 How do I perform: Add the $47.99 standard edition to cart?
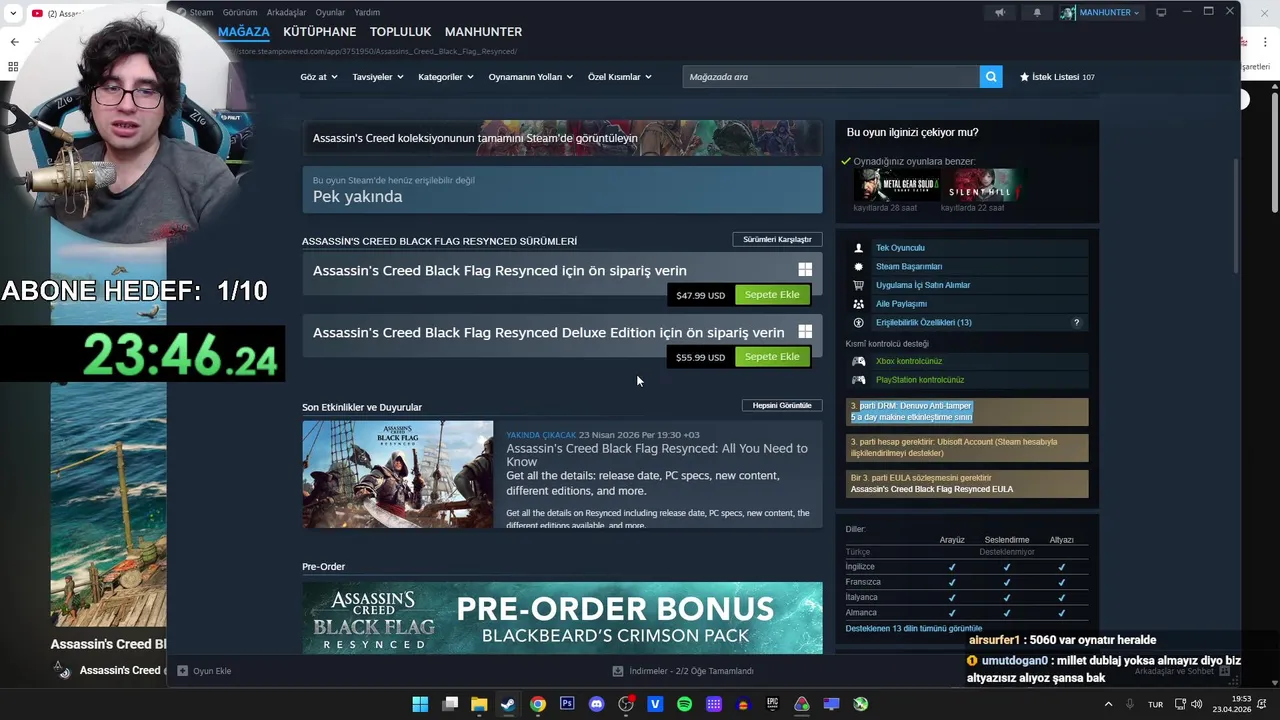(x=772, y=295)
